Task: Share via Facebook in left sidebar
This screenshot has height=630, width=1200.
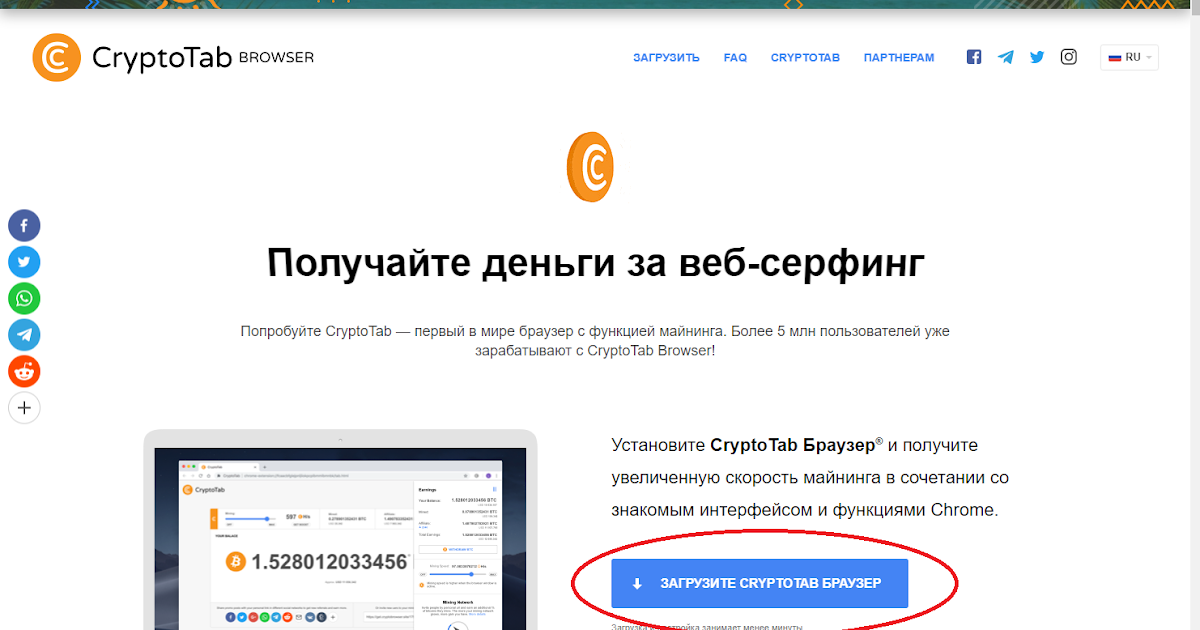Action: pyautogui.click(x=24, y=225)
